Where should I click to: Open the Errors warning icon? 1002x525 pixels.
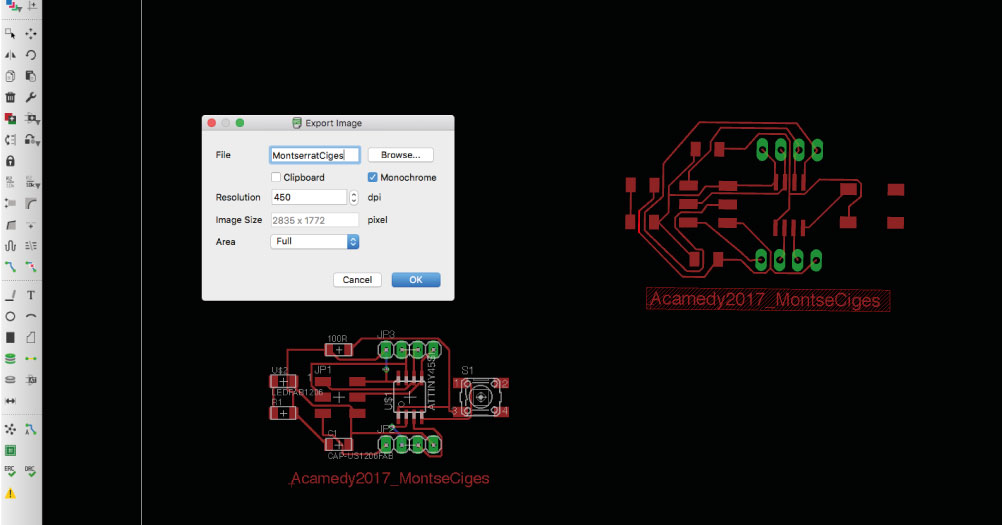pos(10,493)
